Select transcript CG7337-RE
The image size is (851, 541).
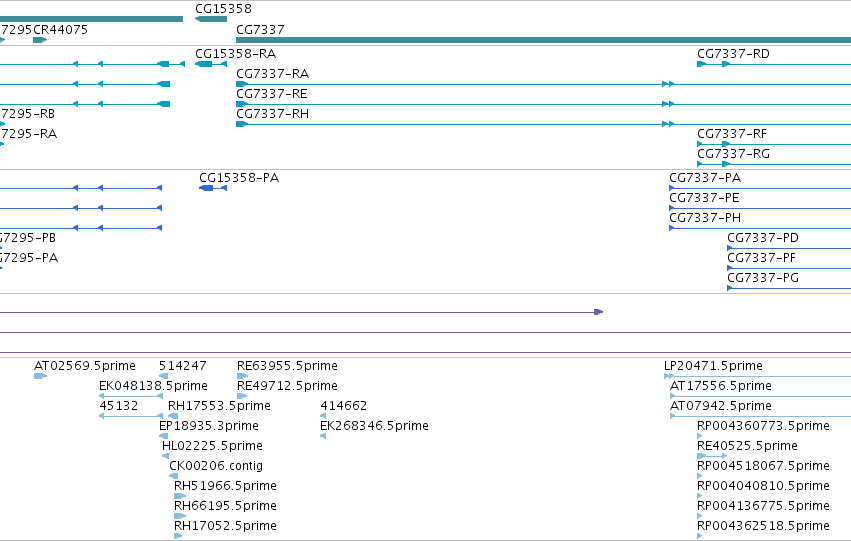(272, 94)
